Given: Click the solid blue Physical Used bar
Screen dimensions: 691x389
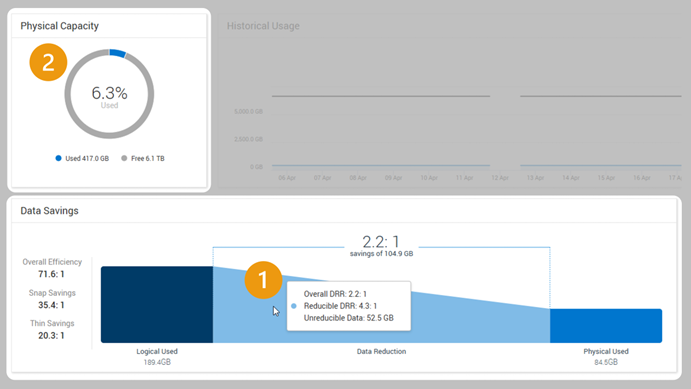Looking at the screenshot, I should click(x=606, y=326).
